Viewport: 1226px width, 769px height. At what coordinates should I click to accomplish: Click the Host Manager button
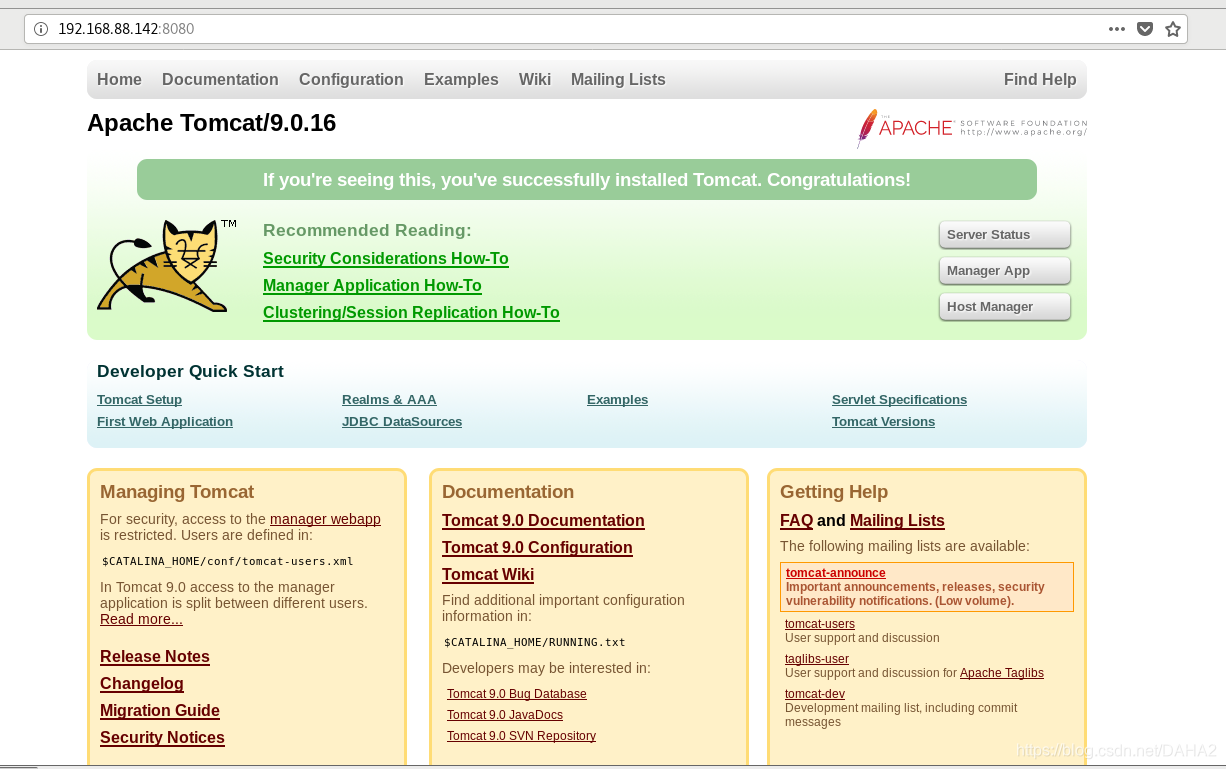point(1004,306)
